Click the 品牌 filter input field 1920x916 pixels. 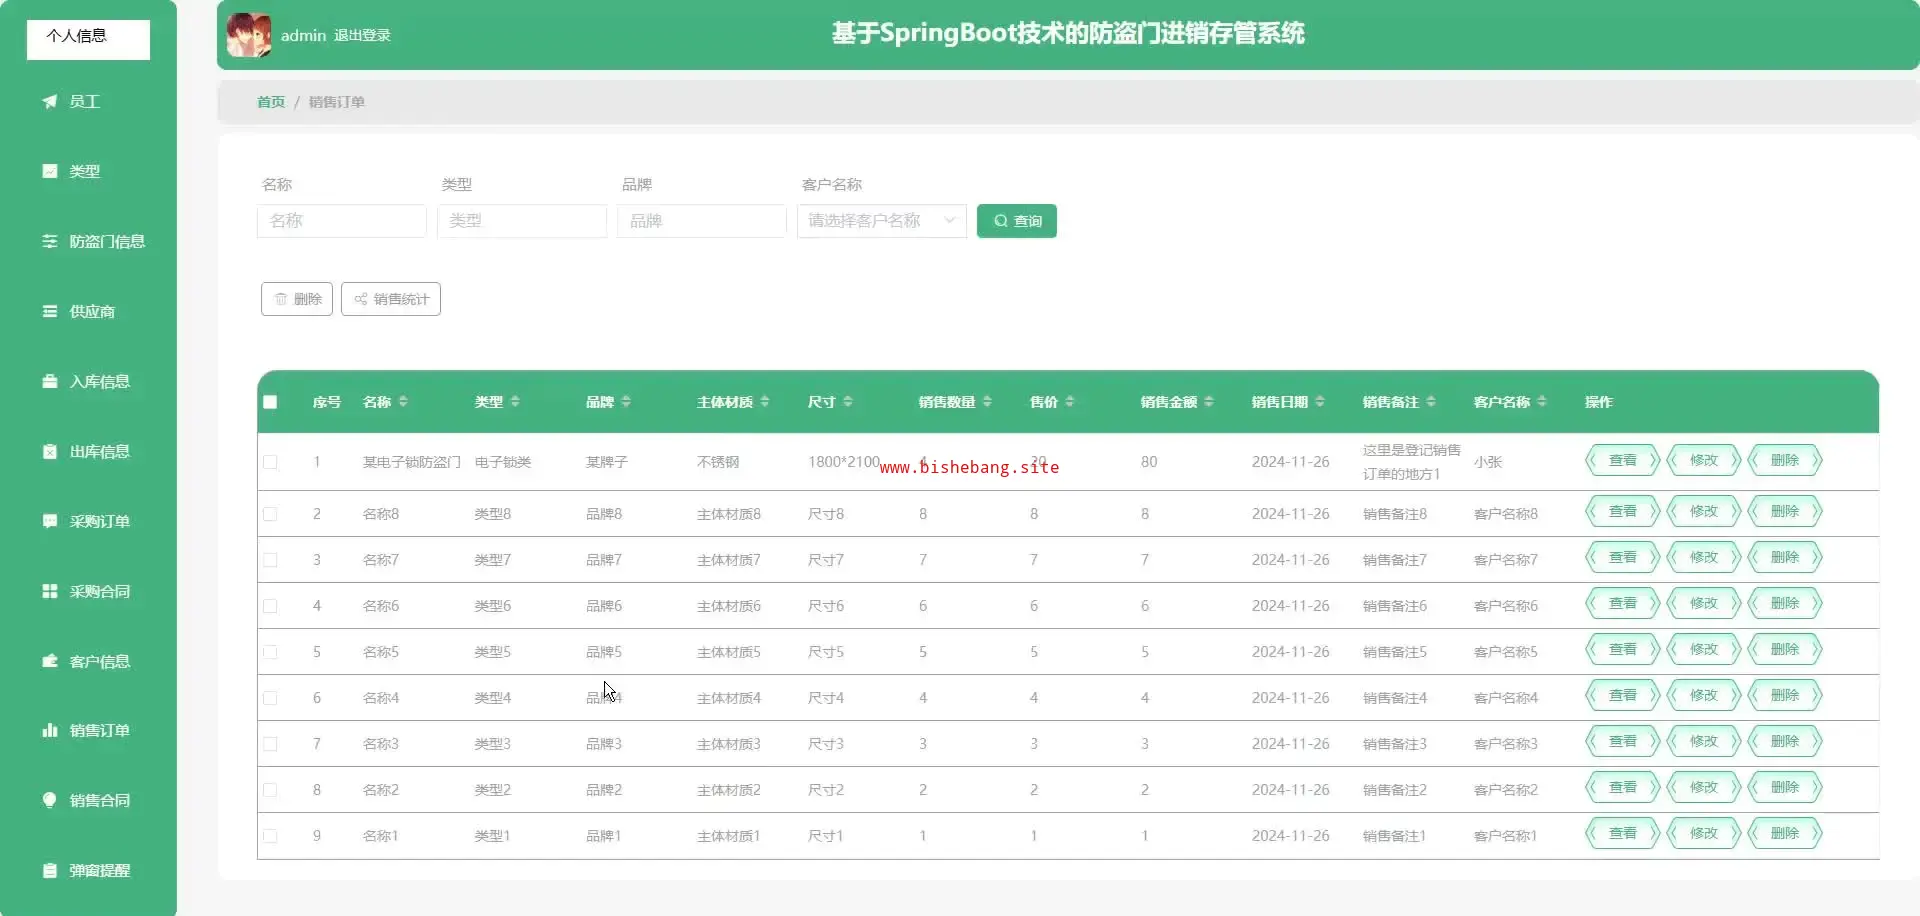pos(701,221)
